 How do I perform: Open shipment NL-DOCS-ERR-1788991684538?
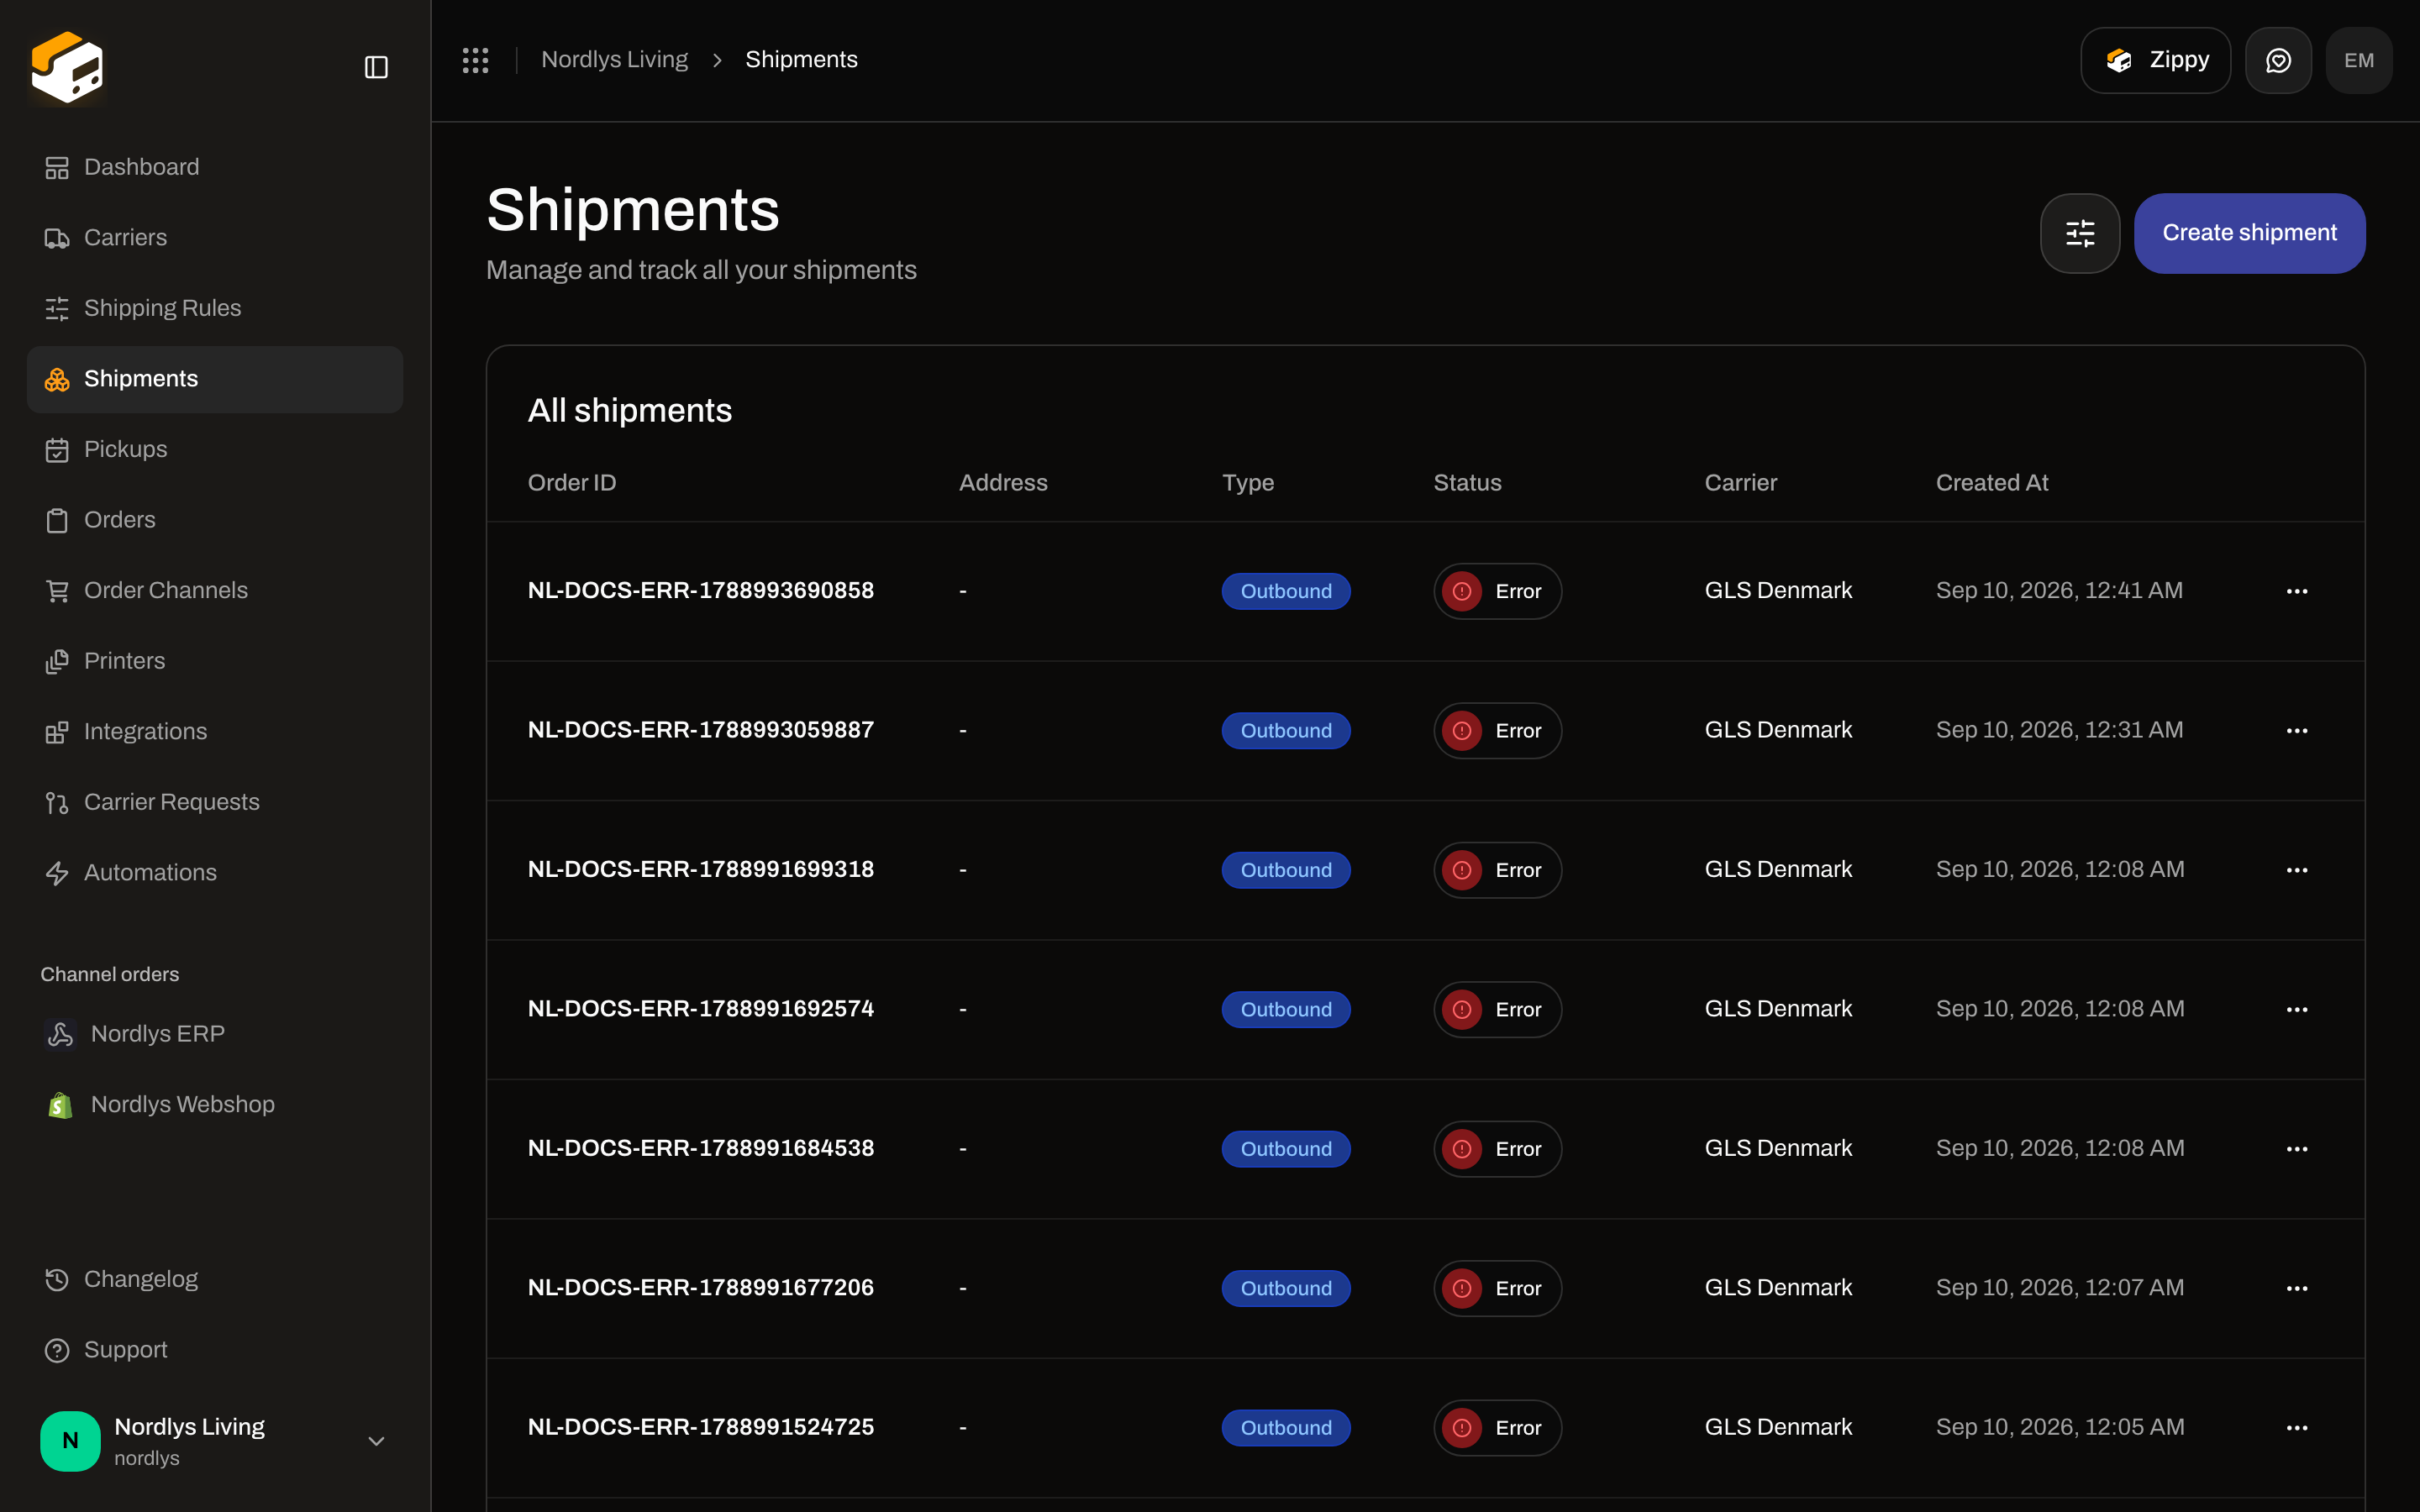pos(701,1148)
